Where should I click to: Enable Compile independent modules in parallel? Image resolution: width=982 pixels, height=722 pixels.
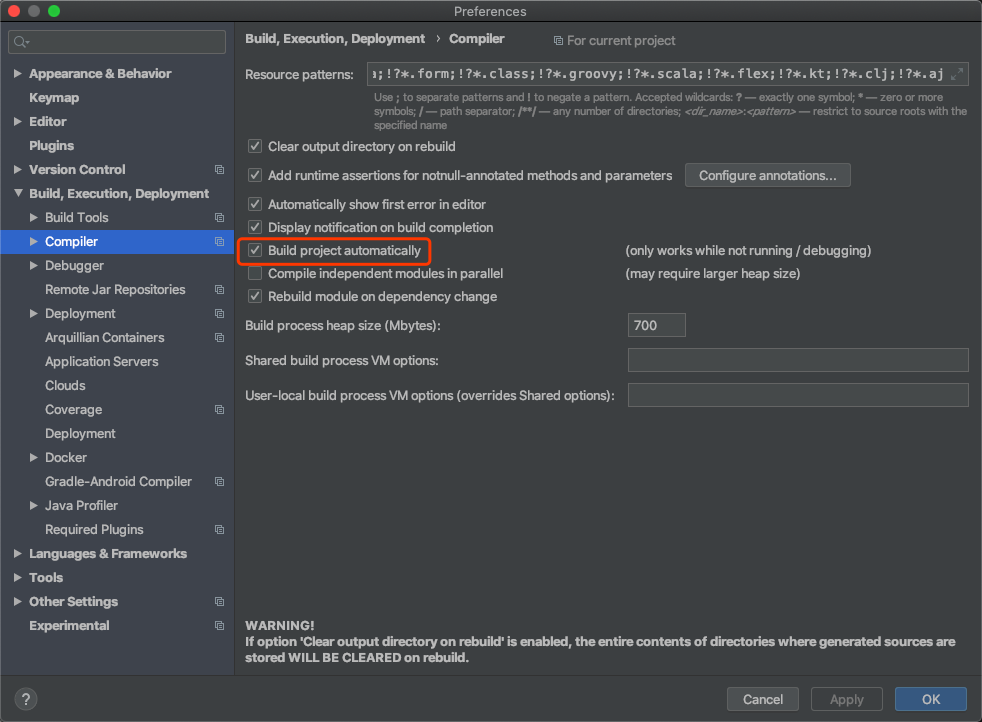(x=255, y=274)
